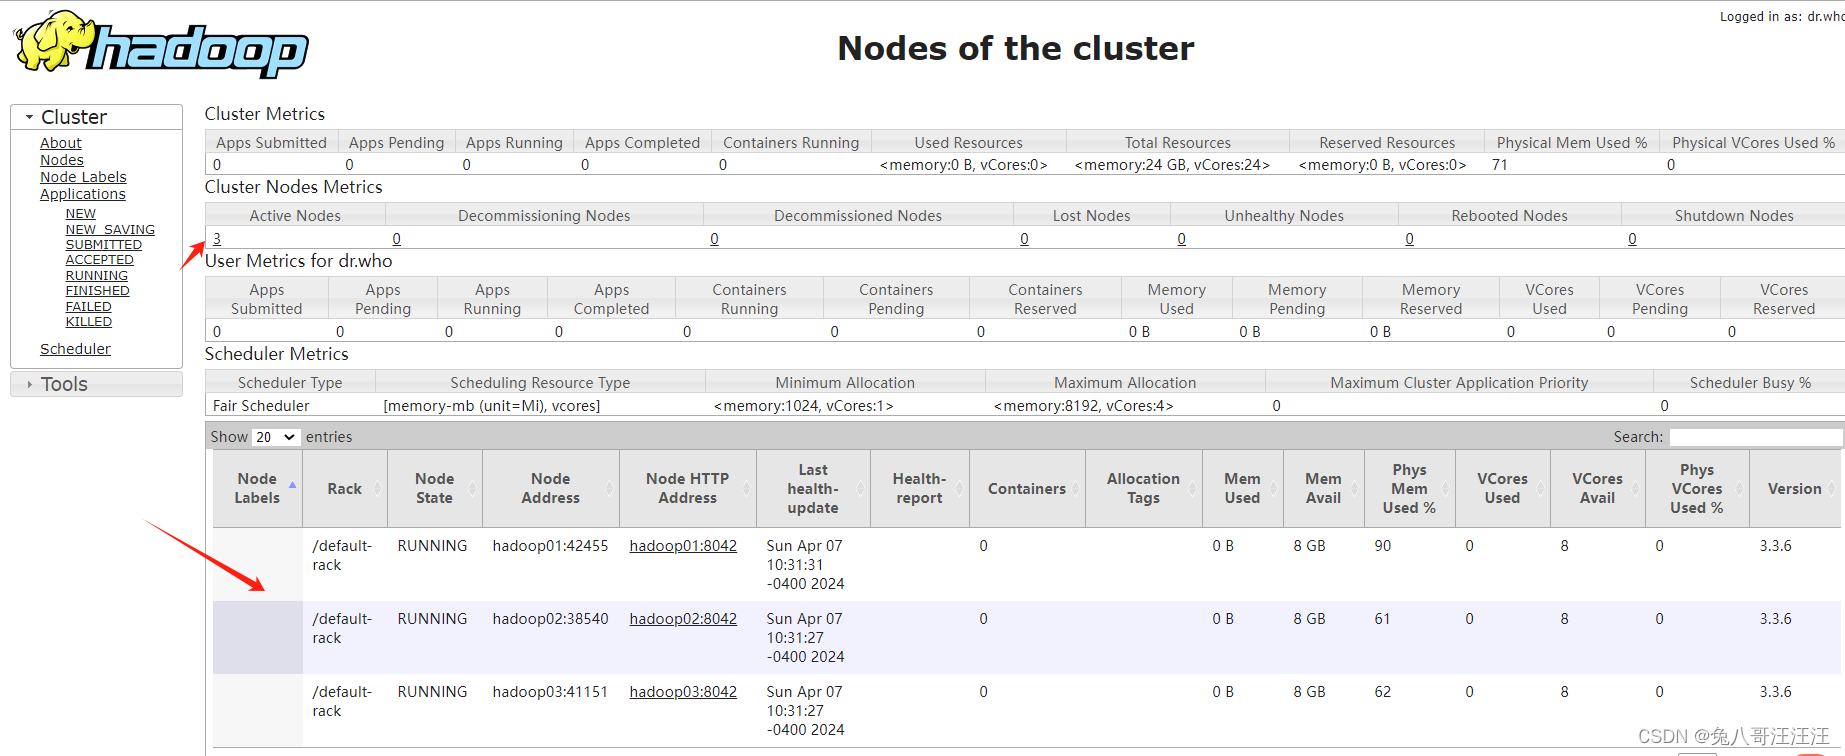Show RUNNING applications
1845x756 pixels.
tap(97, 275)
